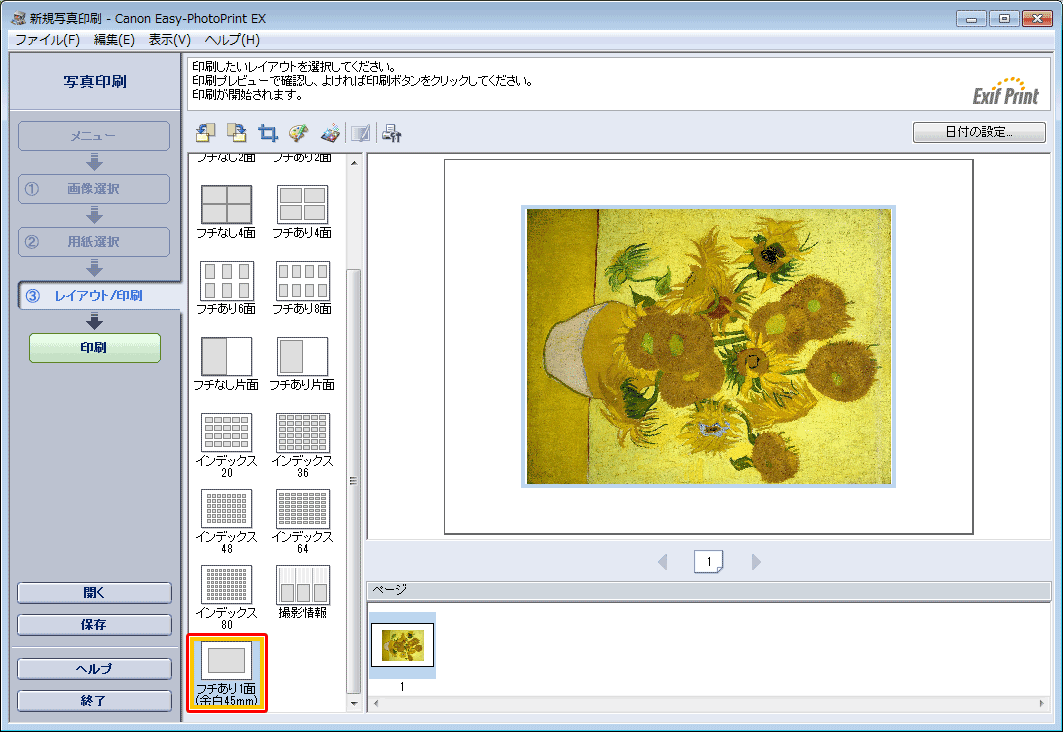Go back to the 画像選択 step
The width and height of the screenshot is (1063, 732).
point(94,189)
